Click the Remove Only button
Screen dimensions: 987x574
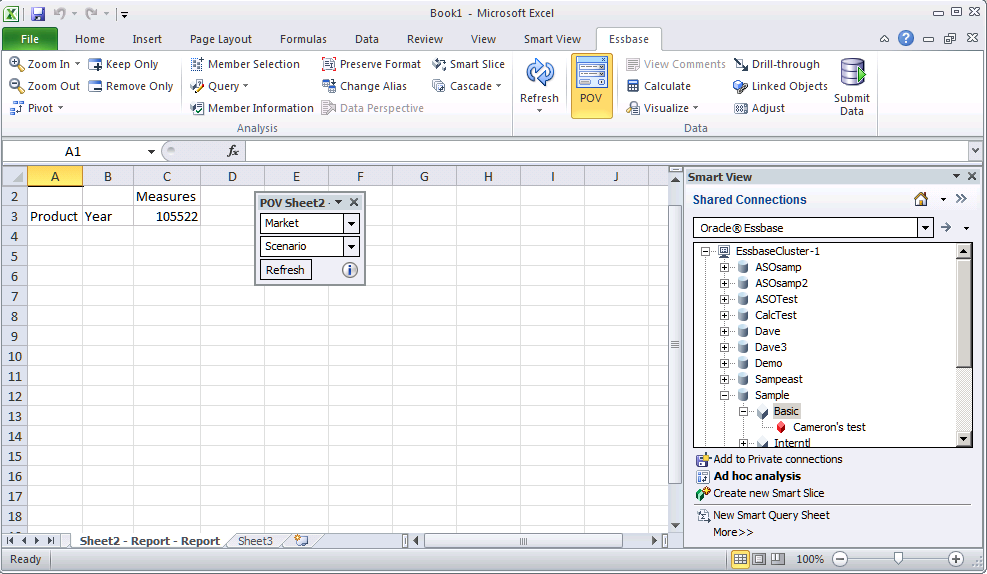tap(131, 86)
